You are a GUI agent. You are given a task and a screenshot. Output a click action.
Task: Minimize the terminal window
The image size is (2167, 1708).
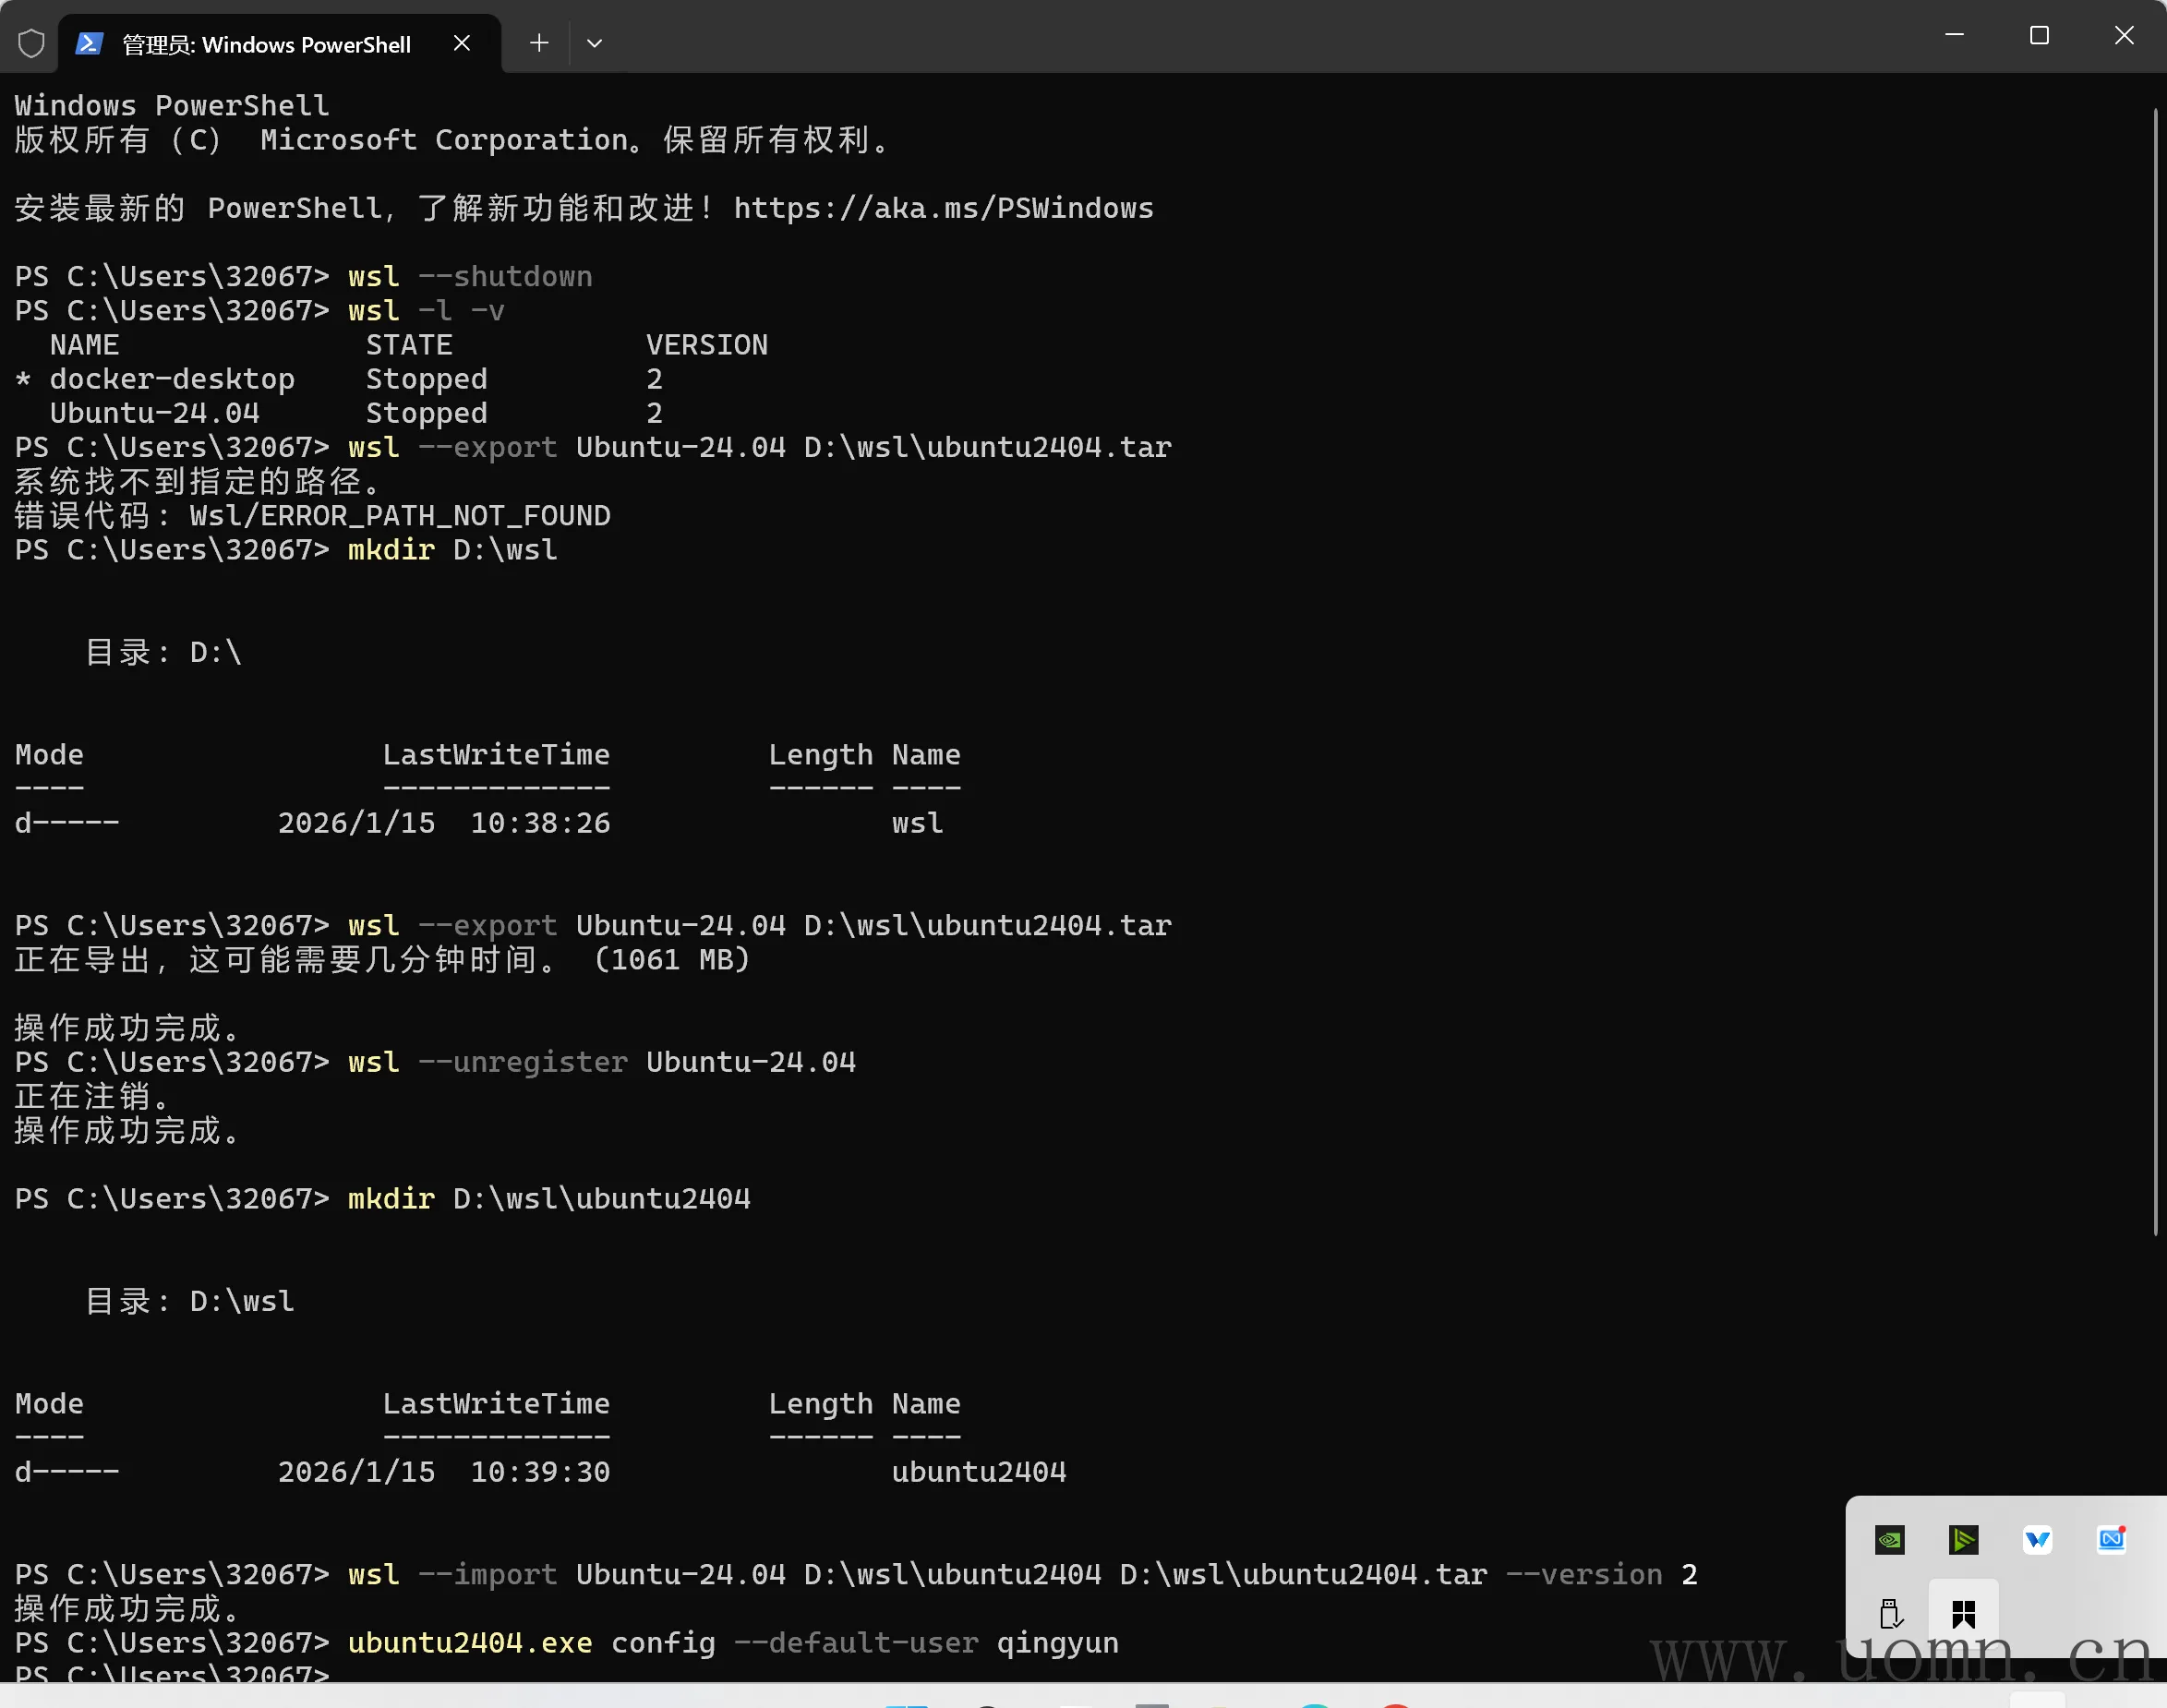(1954, 36)
